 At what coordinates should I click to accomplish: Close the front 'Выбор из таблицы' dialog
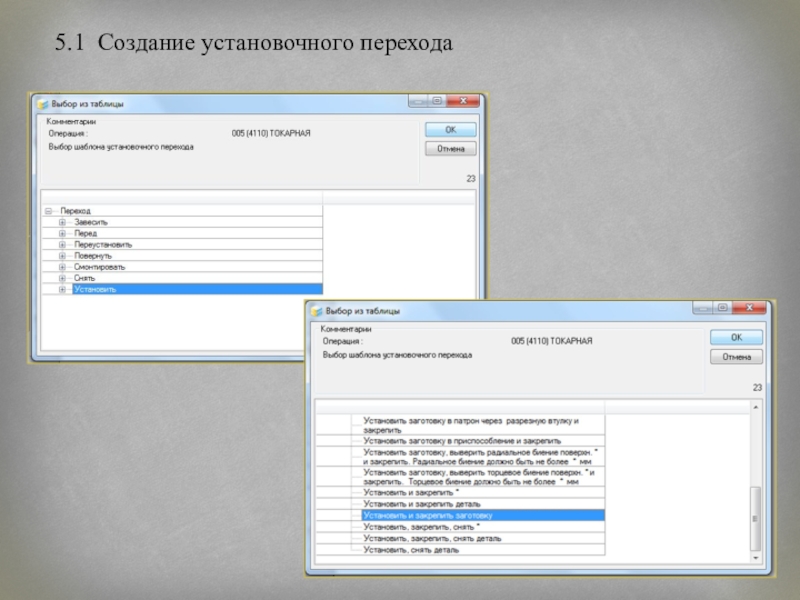point(749,309)
